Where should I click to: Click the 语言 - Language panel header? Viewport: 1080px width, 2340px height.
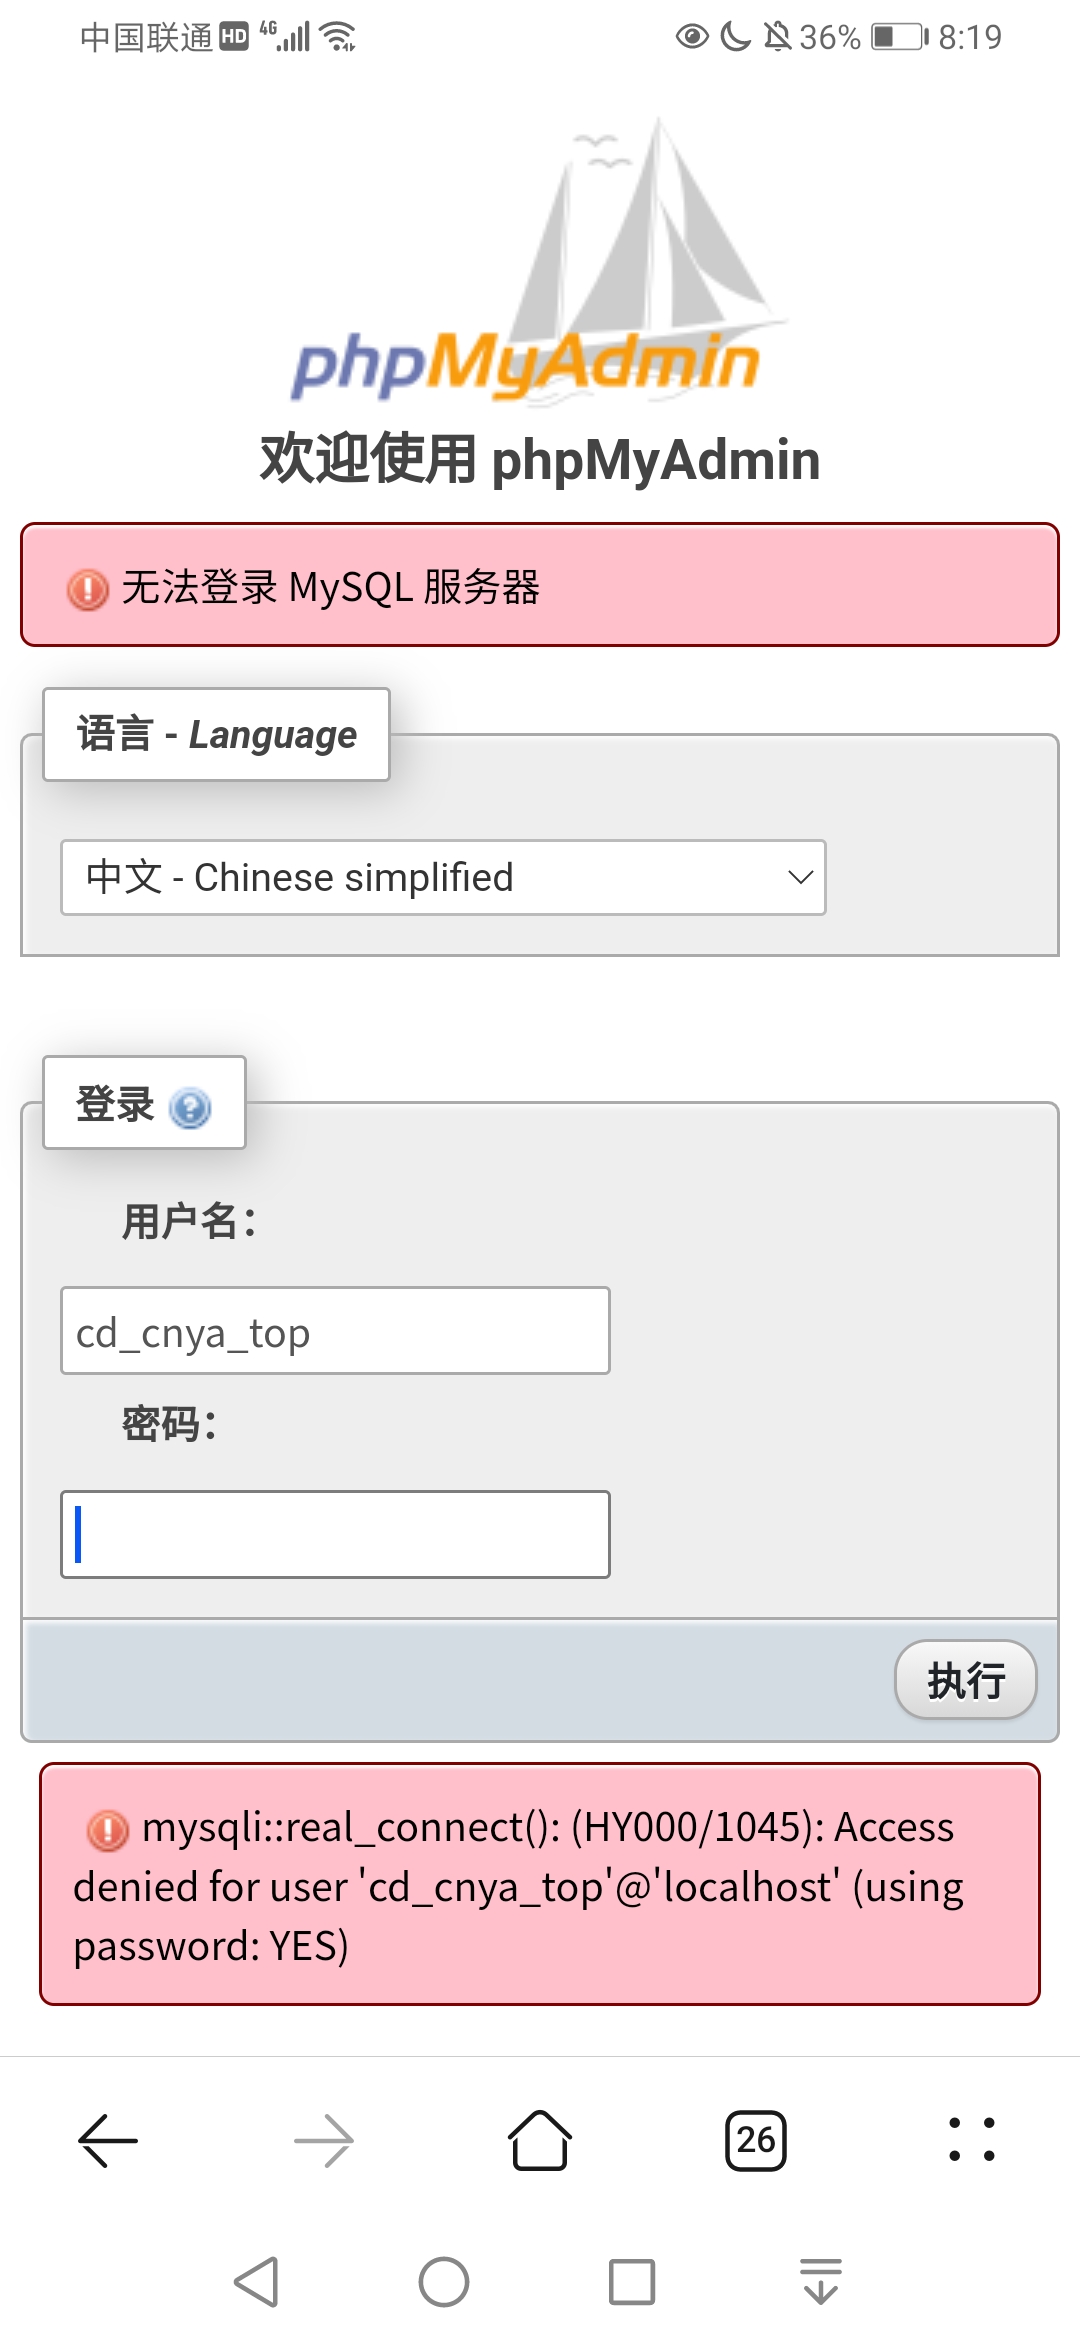[x=215, y=733]
